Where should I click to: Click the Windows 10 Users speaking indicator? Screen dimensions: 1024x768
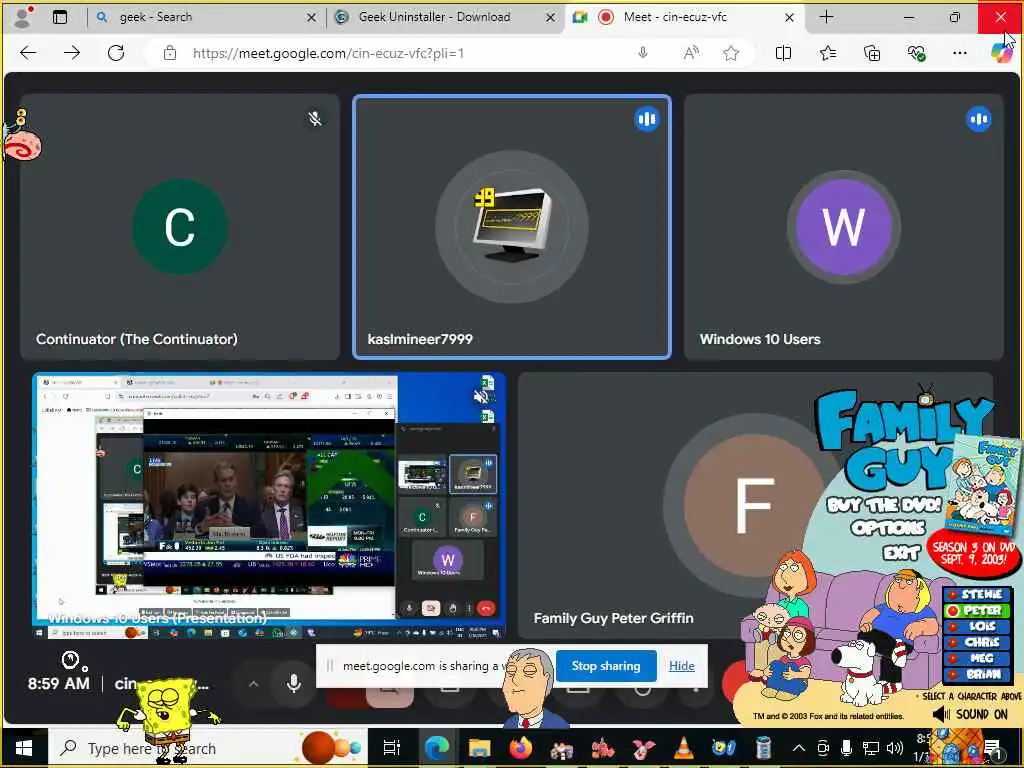[x=978, y=119]
